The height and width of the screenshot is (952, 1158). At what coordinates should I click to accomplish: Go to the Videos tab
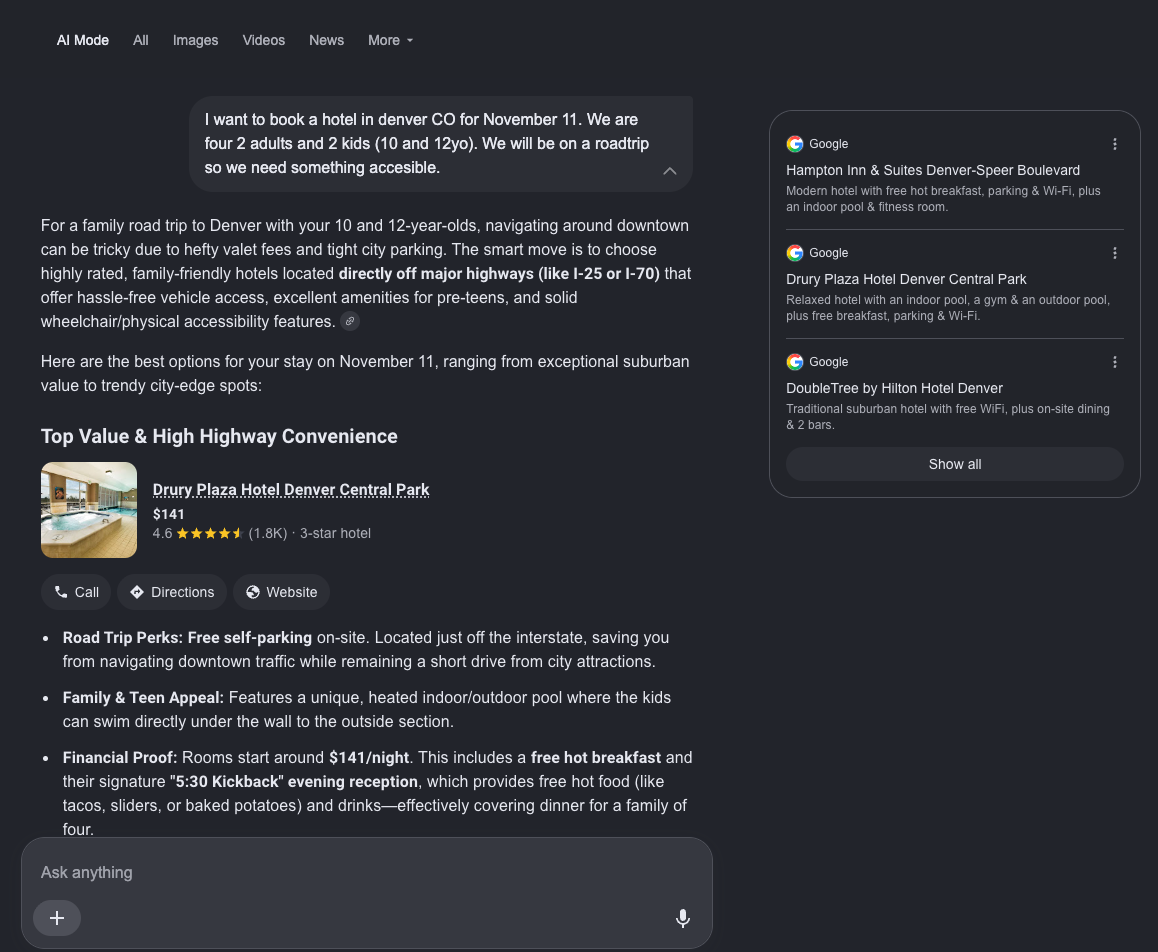(x=264, y=41)
